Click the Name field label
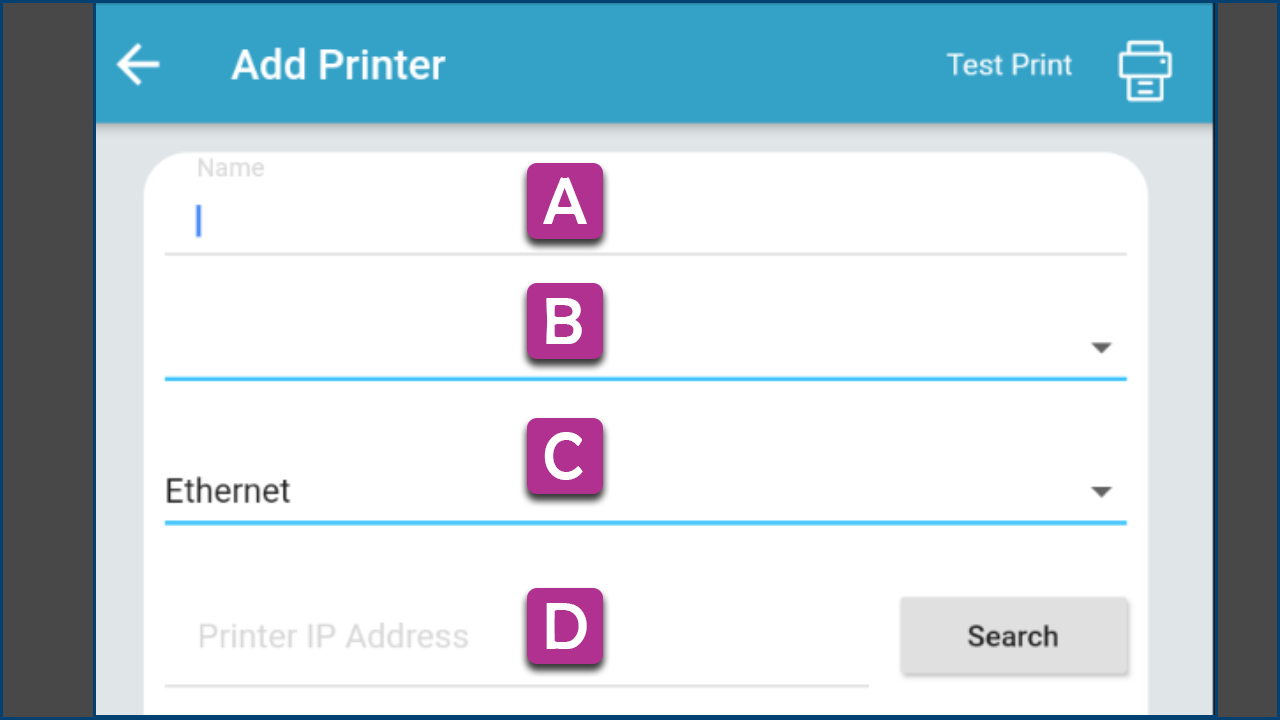 (x=231, y=168)
